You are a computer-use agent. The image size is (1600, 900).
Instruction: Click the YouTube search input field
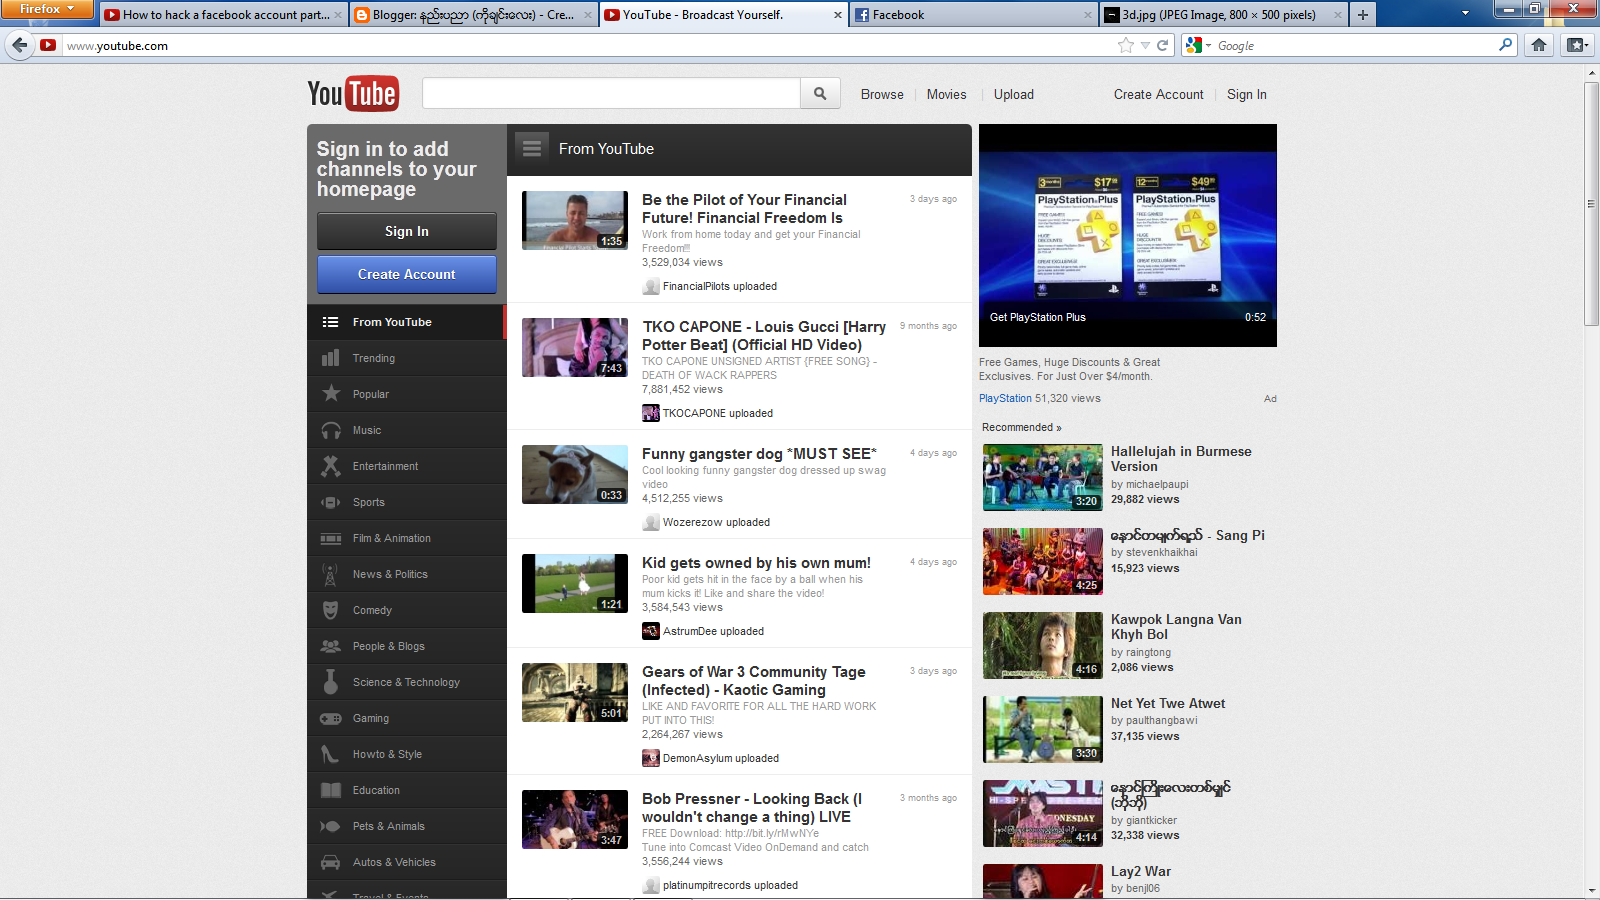click(611, 93)
